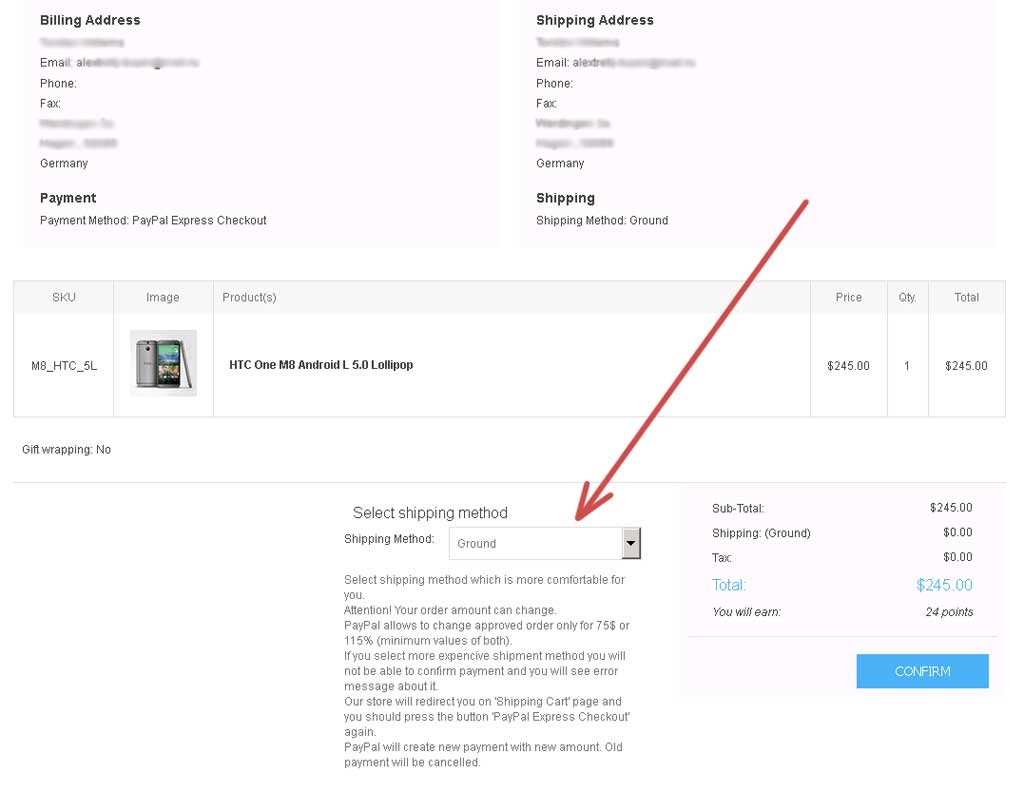Click Germany under Shipping Address
The height and width of the screenshot is (792, 1024).
(560, 163)
